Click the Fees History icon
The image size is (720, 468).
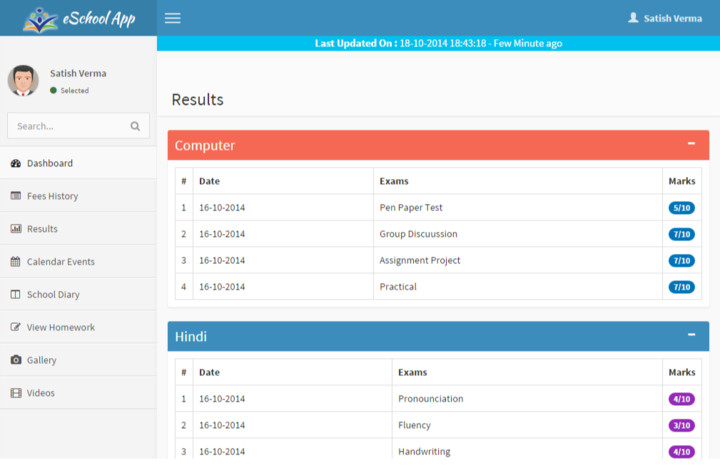click(x=16, y=196)
